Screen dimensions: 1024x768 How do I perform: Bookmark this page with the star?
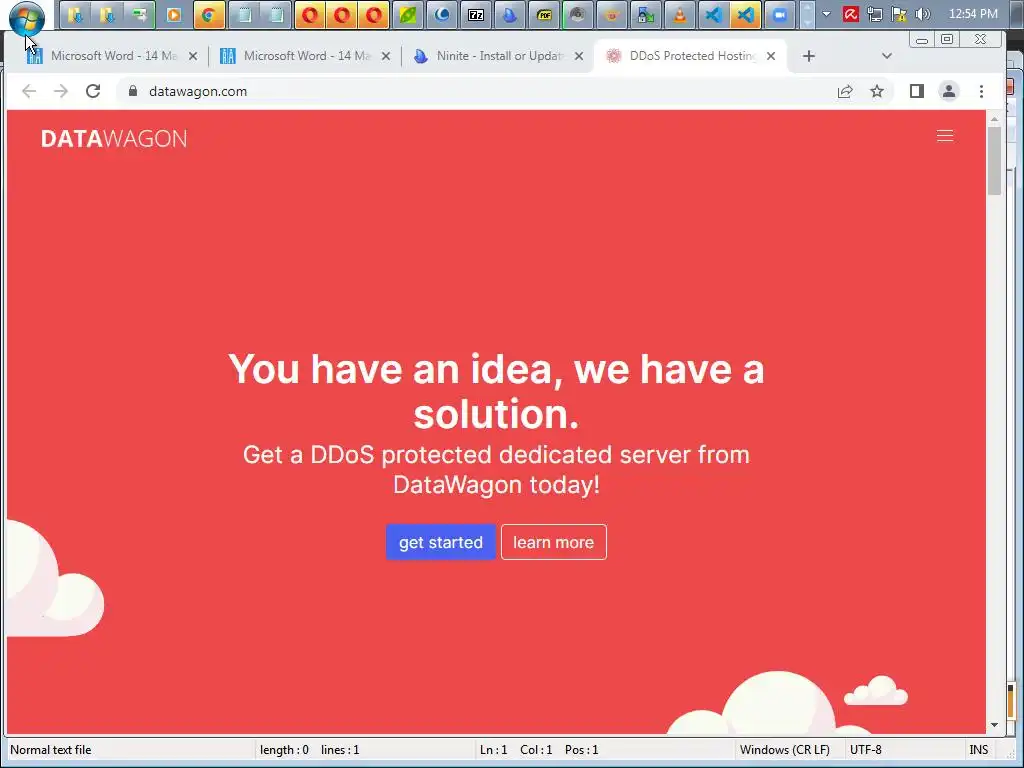click(877, 91)
